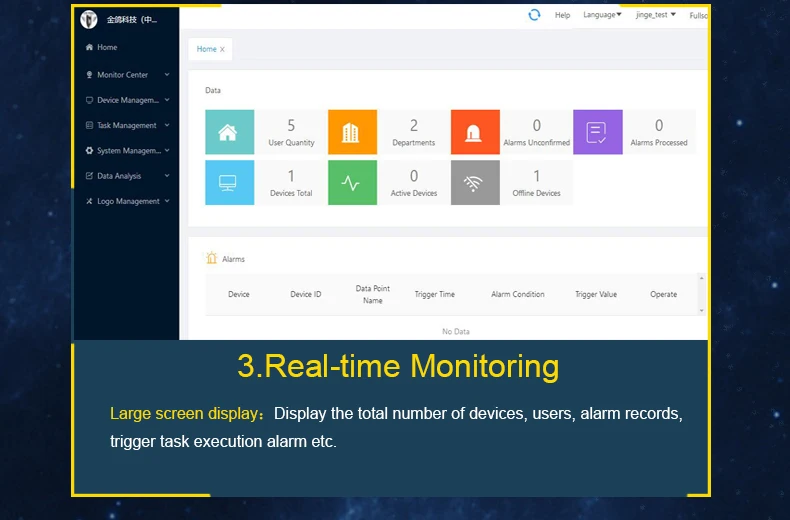This screenshot has height=520, width=790.
Task: Click the orange Departments building tile
Action: [352, 132]
